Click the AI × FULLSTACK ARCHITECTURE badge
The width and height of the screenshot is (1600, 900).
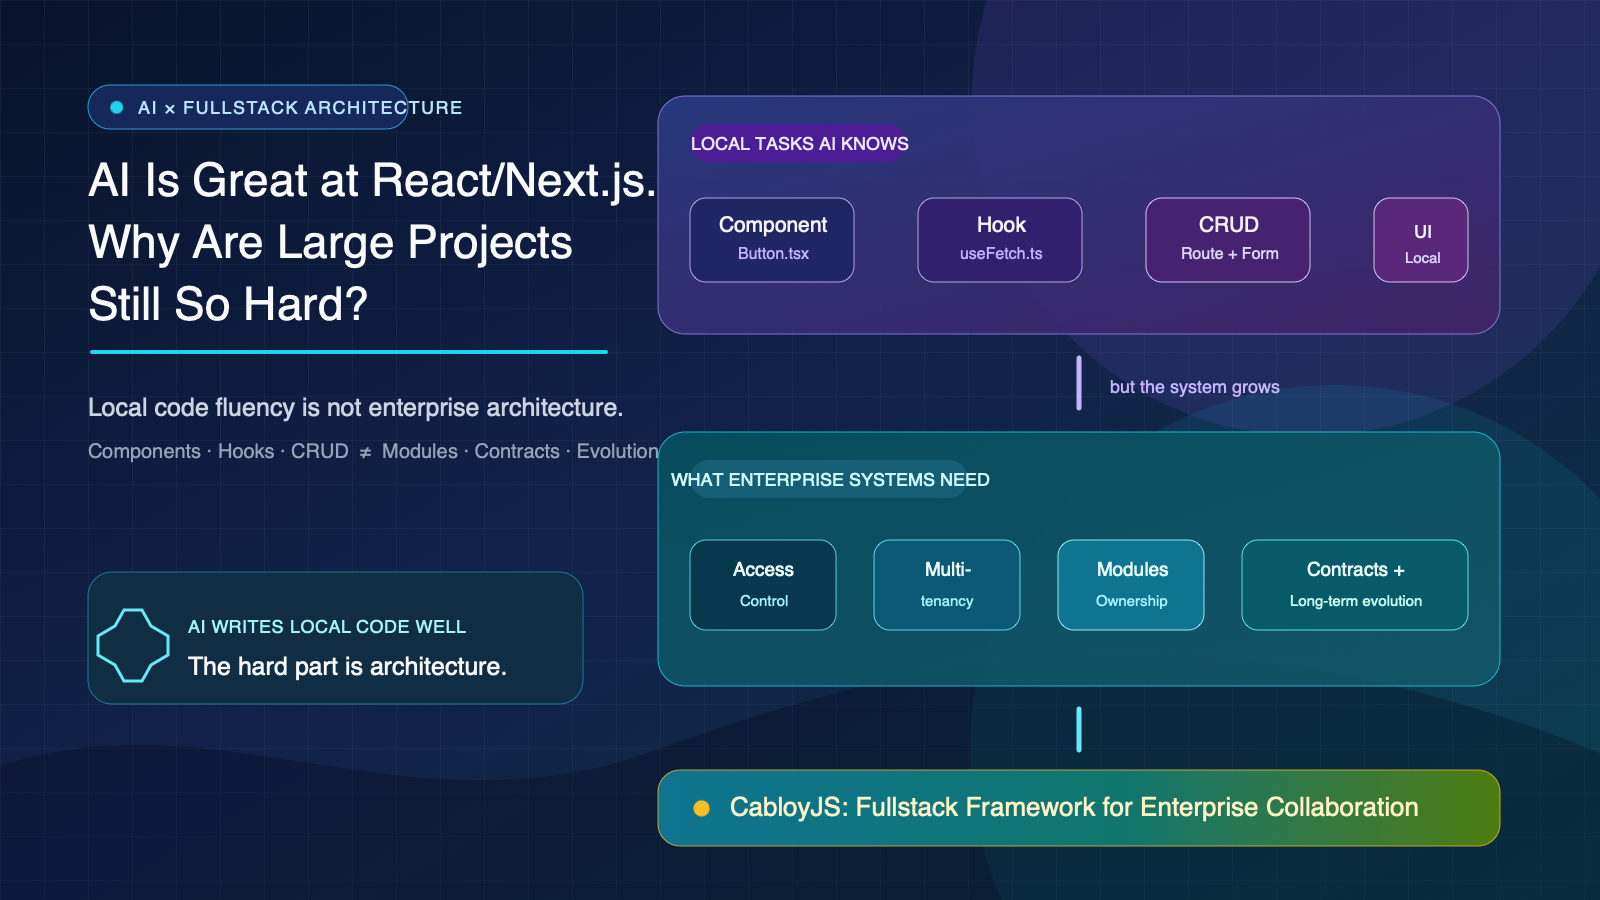click(248, 107)
